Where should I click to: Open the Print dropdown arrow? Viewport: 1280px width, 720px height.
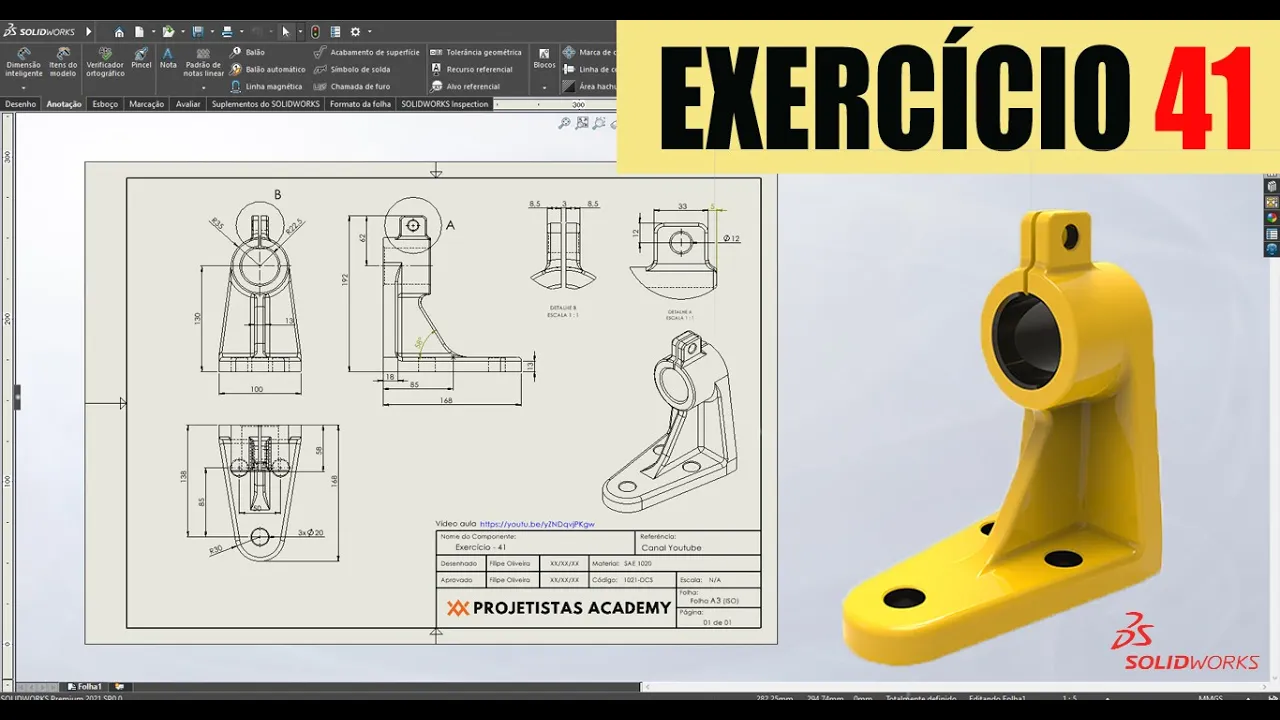(241, 32)
